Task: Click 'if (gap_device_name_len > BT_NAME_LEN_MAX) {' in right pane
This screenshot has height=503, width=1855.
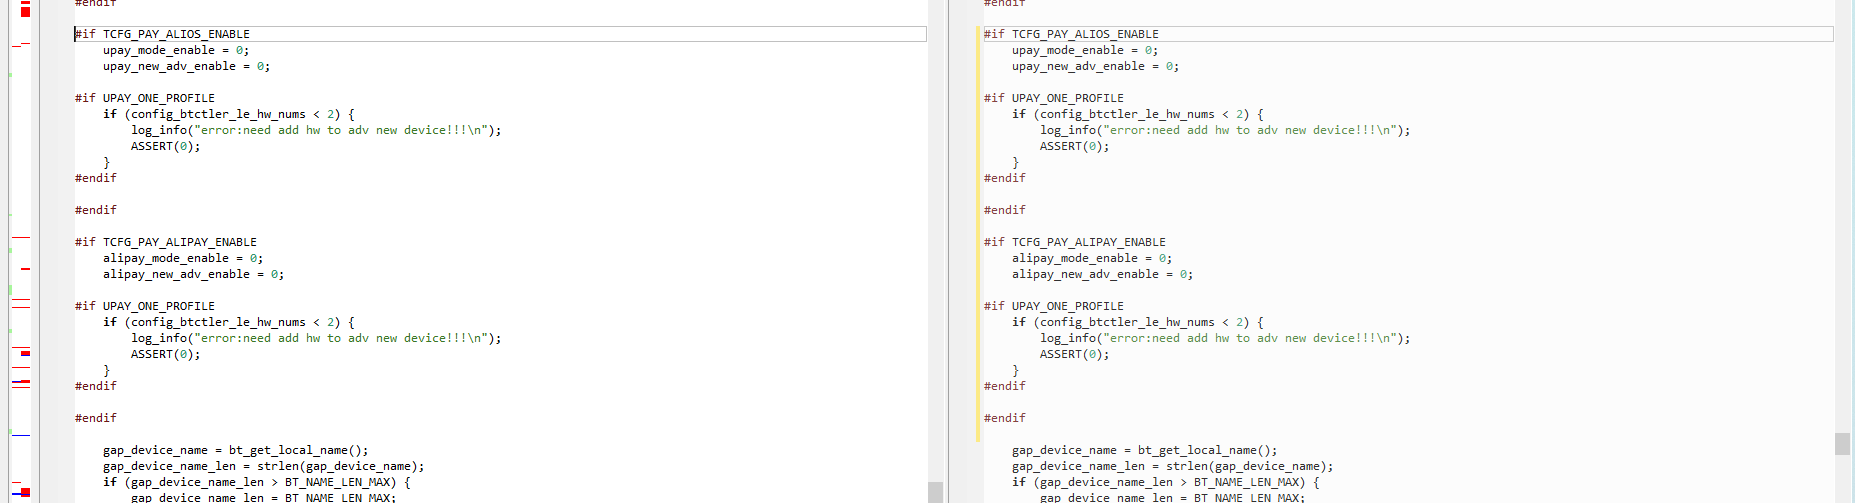Action: (x=1166, y=482)
